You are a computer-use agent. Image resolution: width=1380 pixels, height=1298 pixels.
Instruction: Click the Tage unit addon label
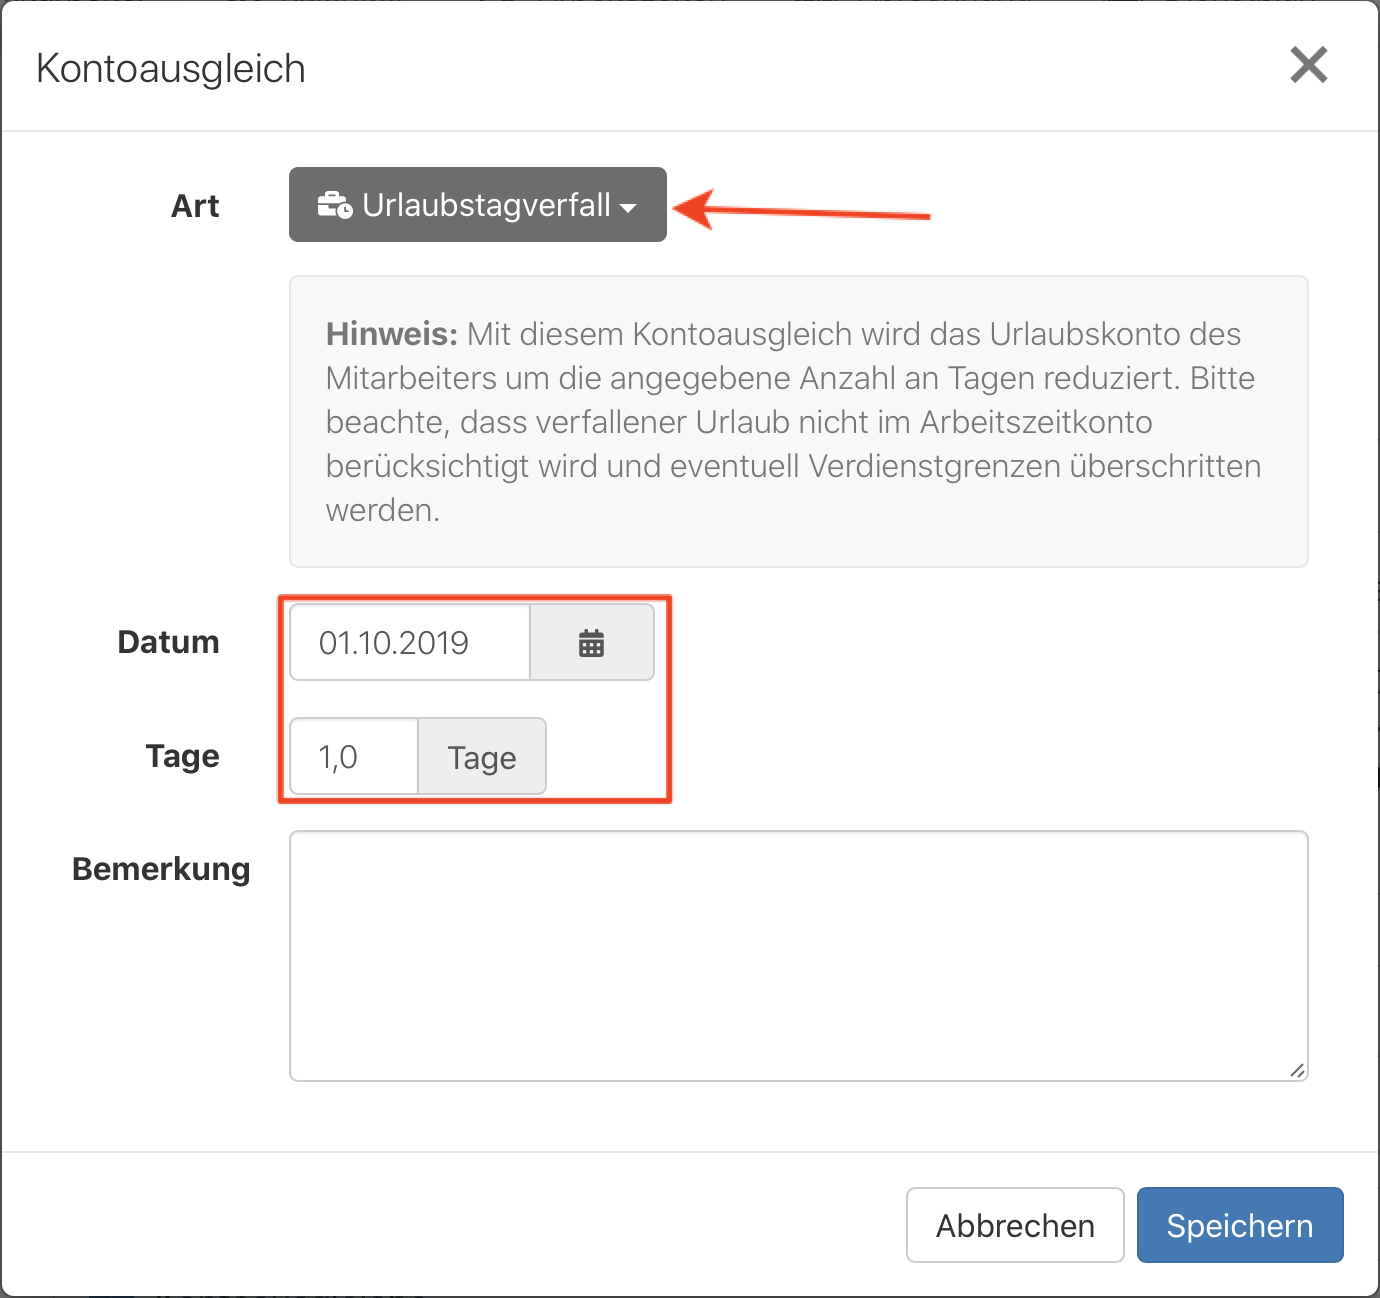pyautogui.click(x=482, y=757)
